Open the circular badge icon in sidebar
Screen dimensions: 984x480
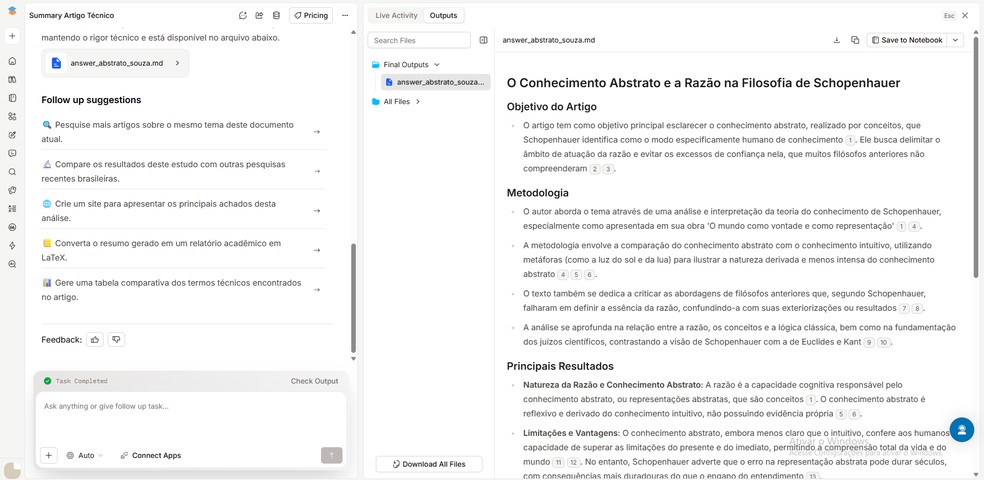[12, 227]
